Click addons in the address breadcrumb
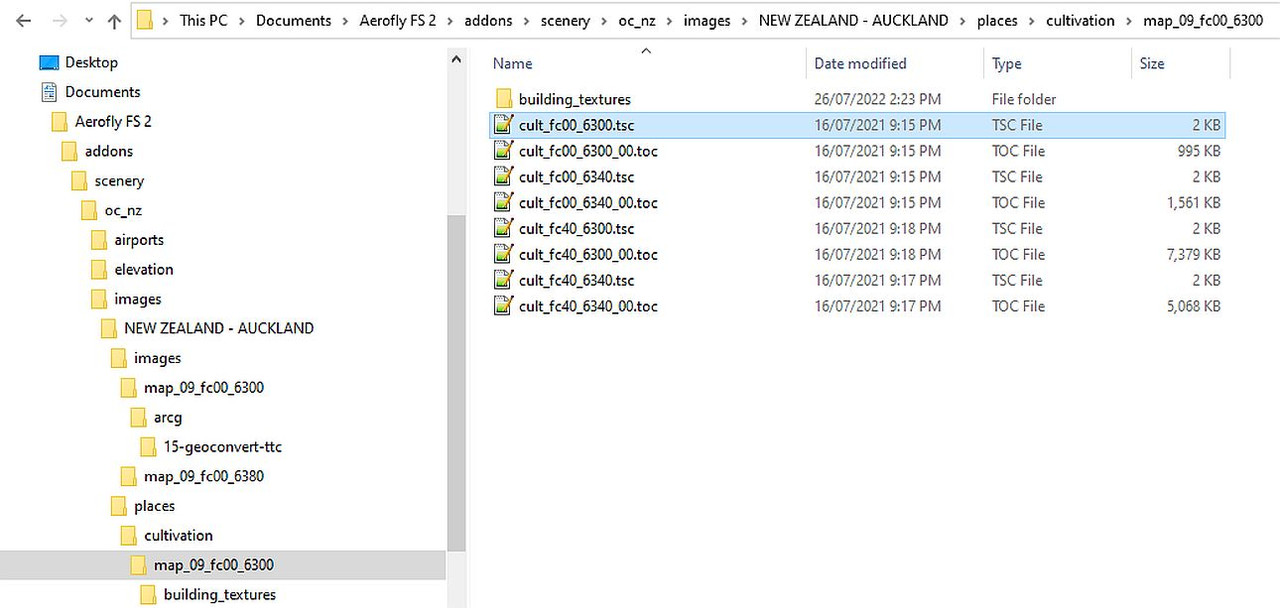The width and height of the screenshot is (1280, 608). (x=490, y=20)
